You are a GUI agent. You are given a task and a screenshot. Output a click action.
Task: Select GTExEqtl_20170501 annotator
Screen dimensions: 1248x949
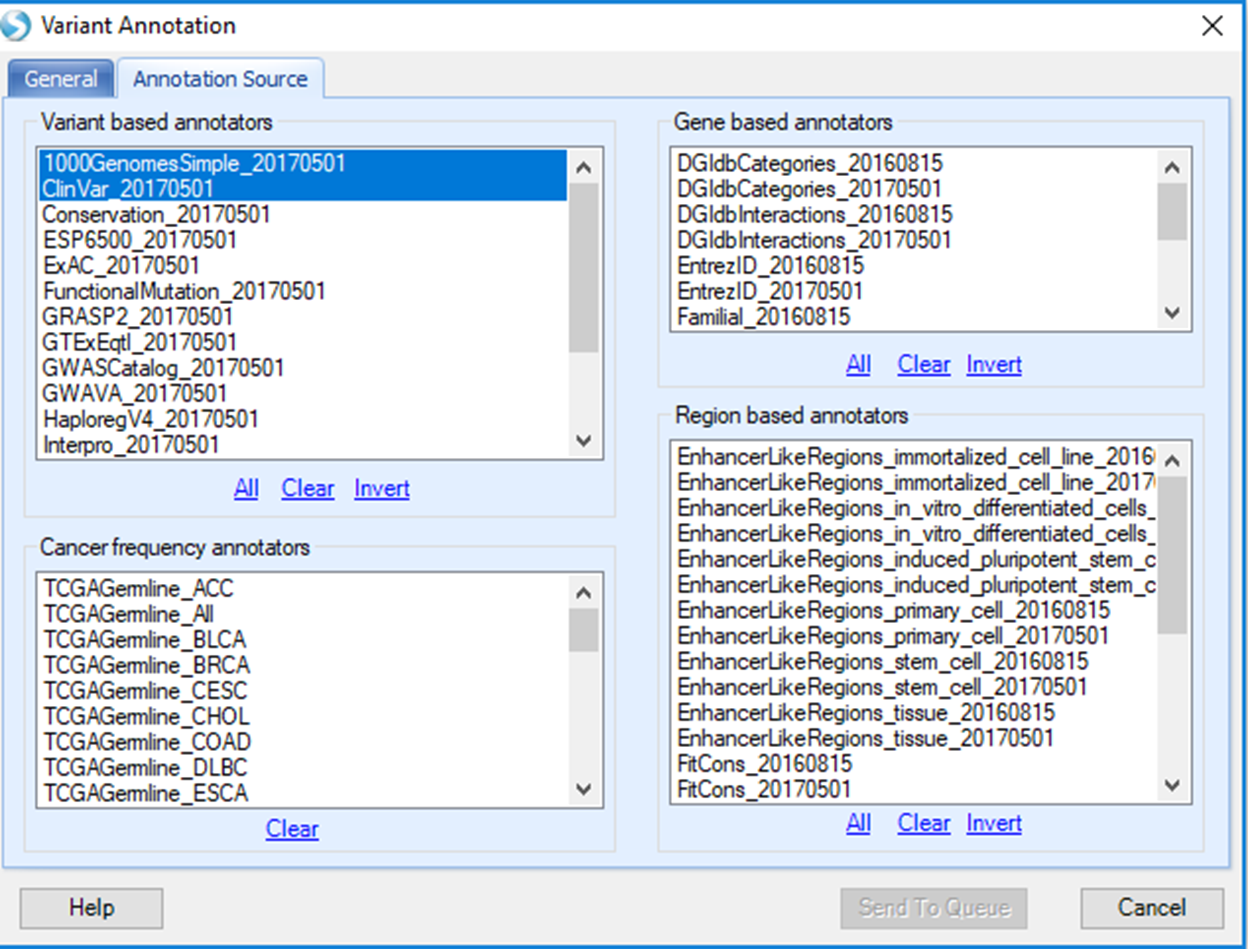(x=303, y=343)
